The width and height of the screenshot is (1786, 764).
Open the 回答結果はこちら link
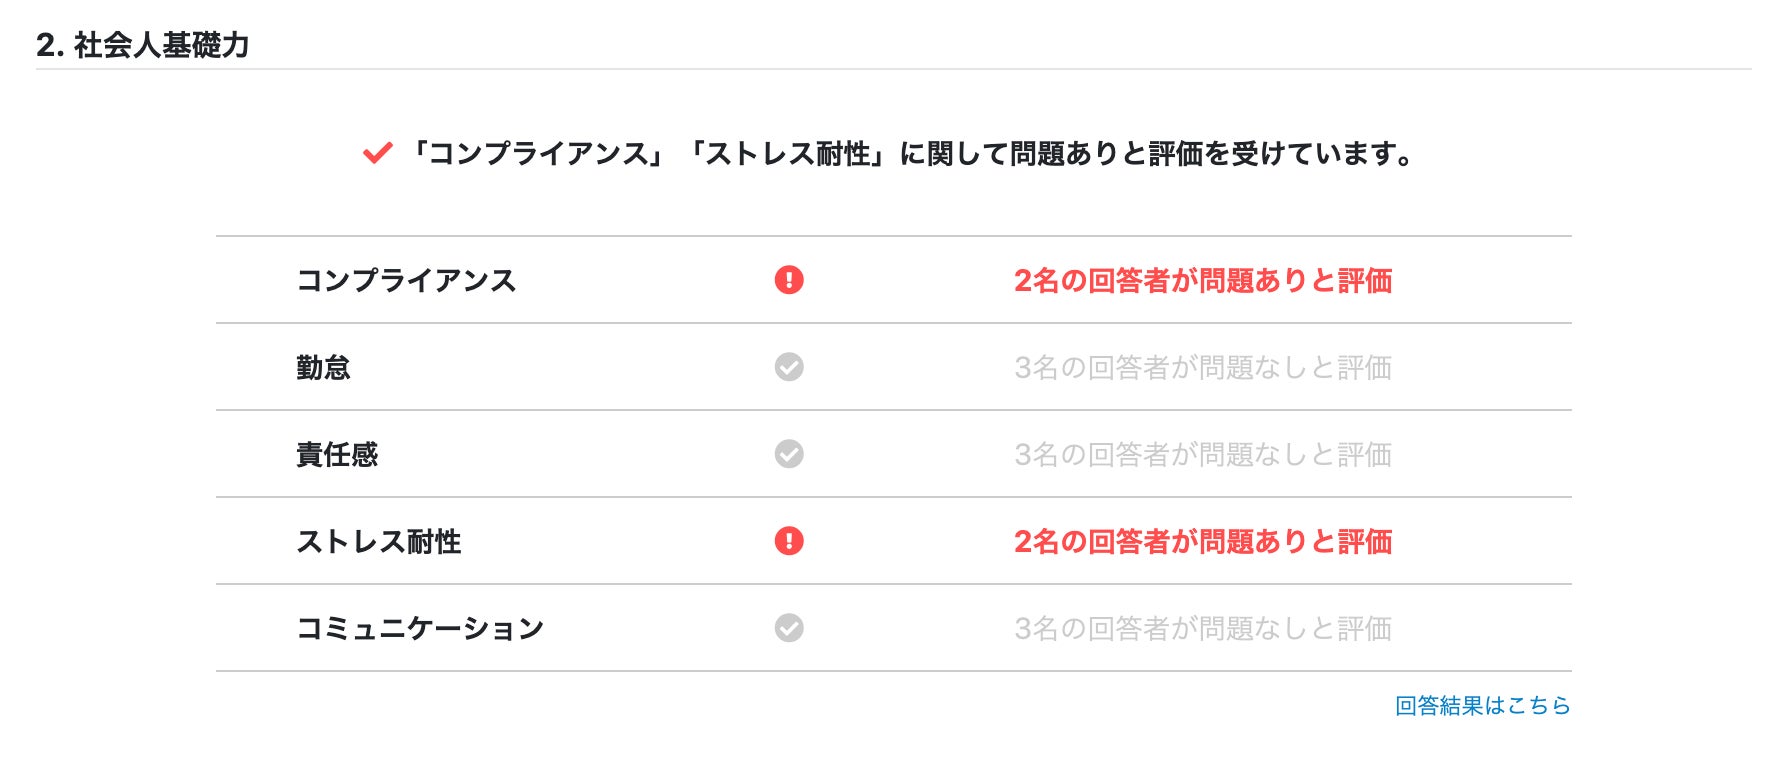1482,706
